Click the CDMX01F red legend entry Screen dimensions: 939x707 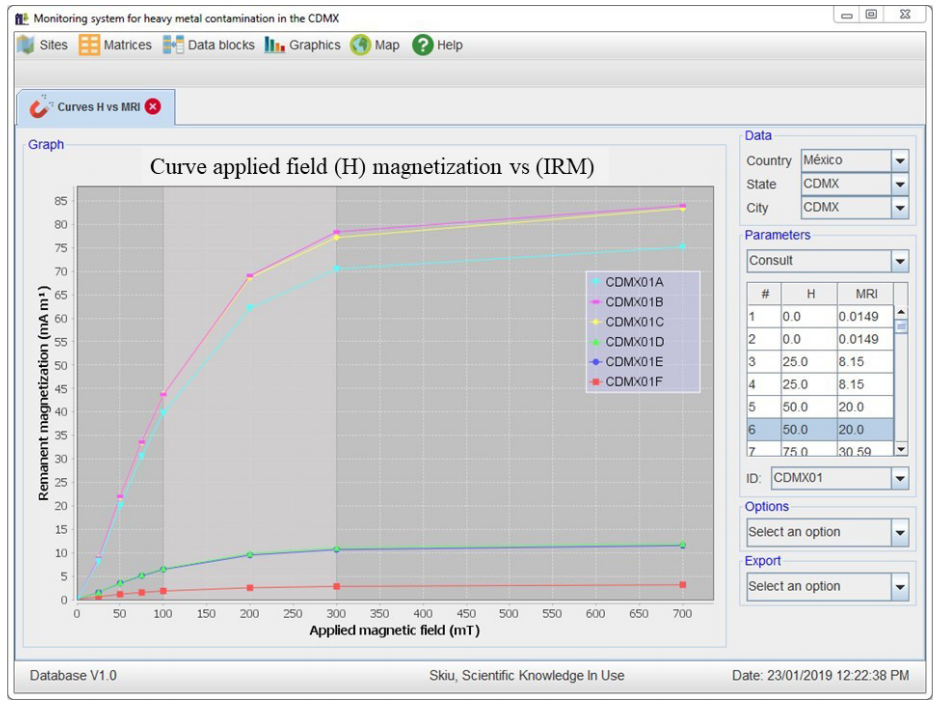click(634, 381)
